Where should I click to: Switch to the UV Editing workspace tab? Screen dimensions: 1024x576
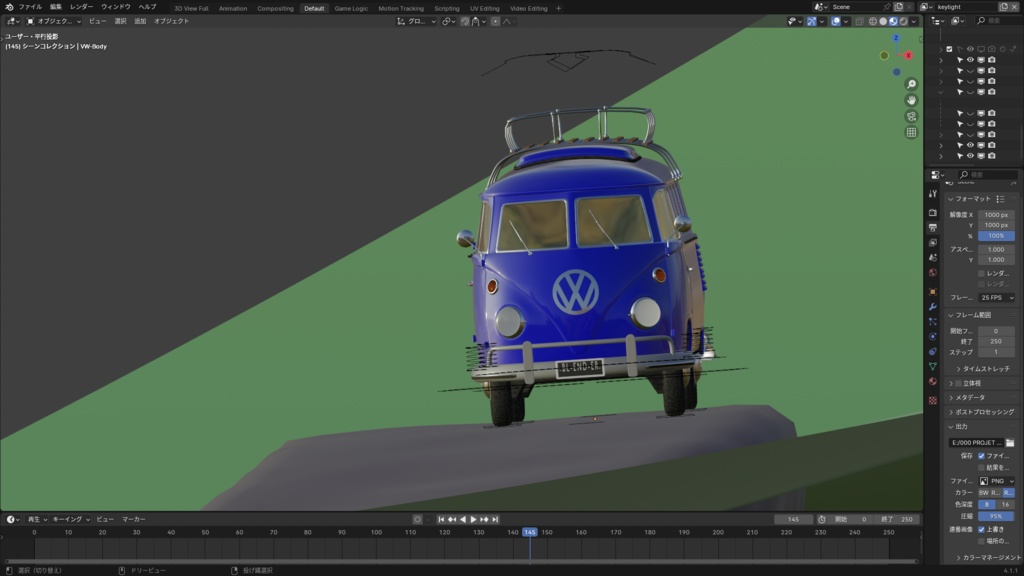(485, 8)
